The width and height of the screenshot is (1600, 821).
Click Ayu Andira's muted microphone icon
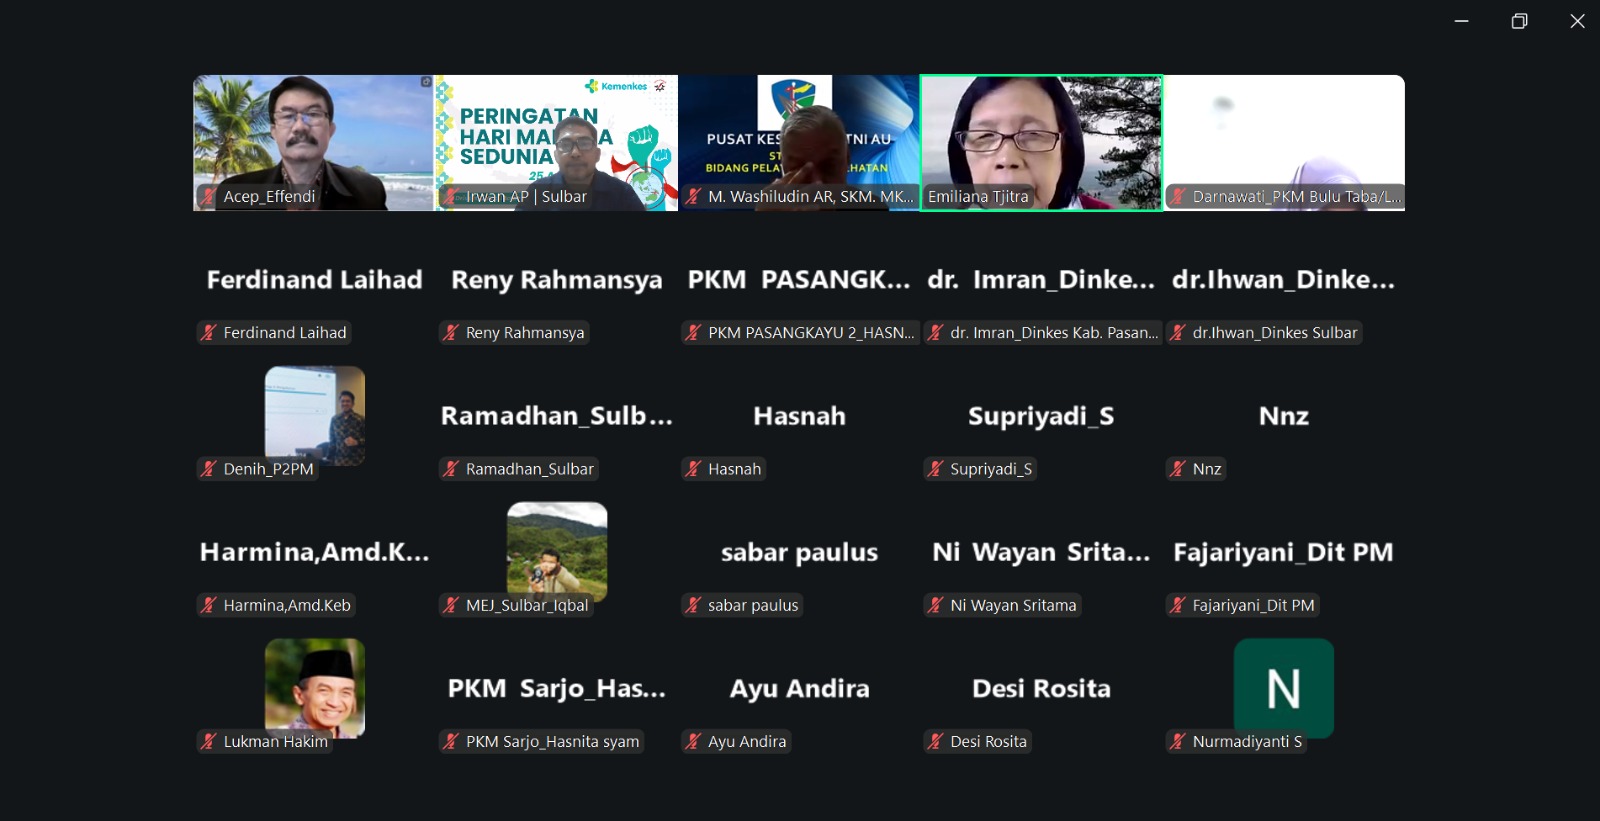[x=693, y=741]
